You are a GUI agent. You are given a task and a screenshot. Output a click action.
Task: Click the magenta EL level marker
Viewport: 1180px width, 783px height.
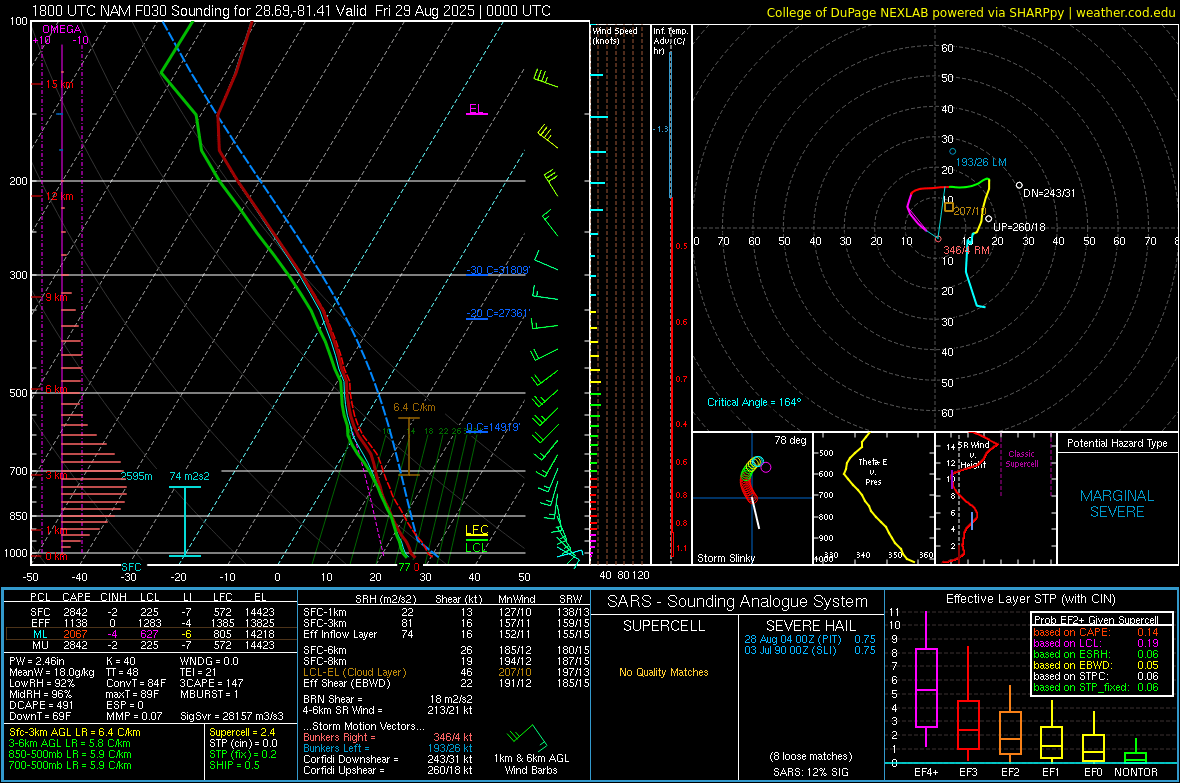click(x=476, y=110)
